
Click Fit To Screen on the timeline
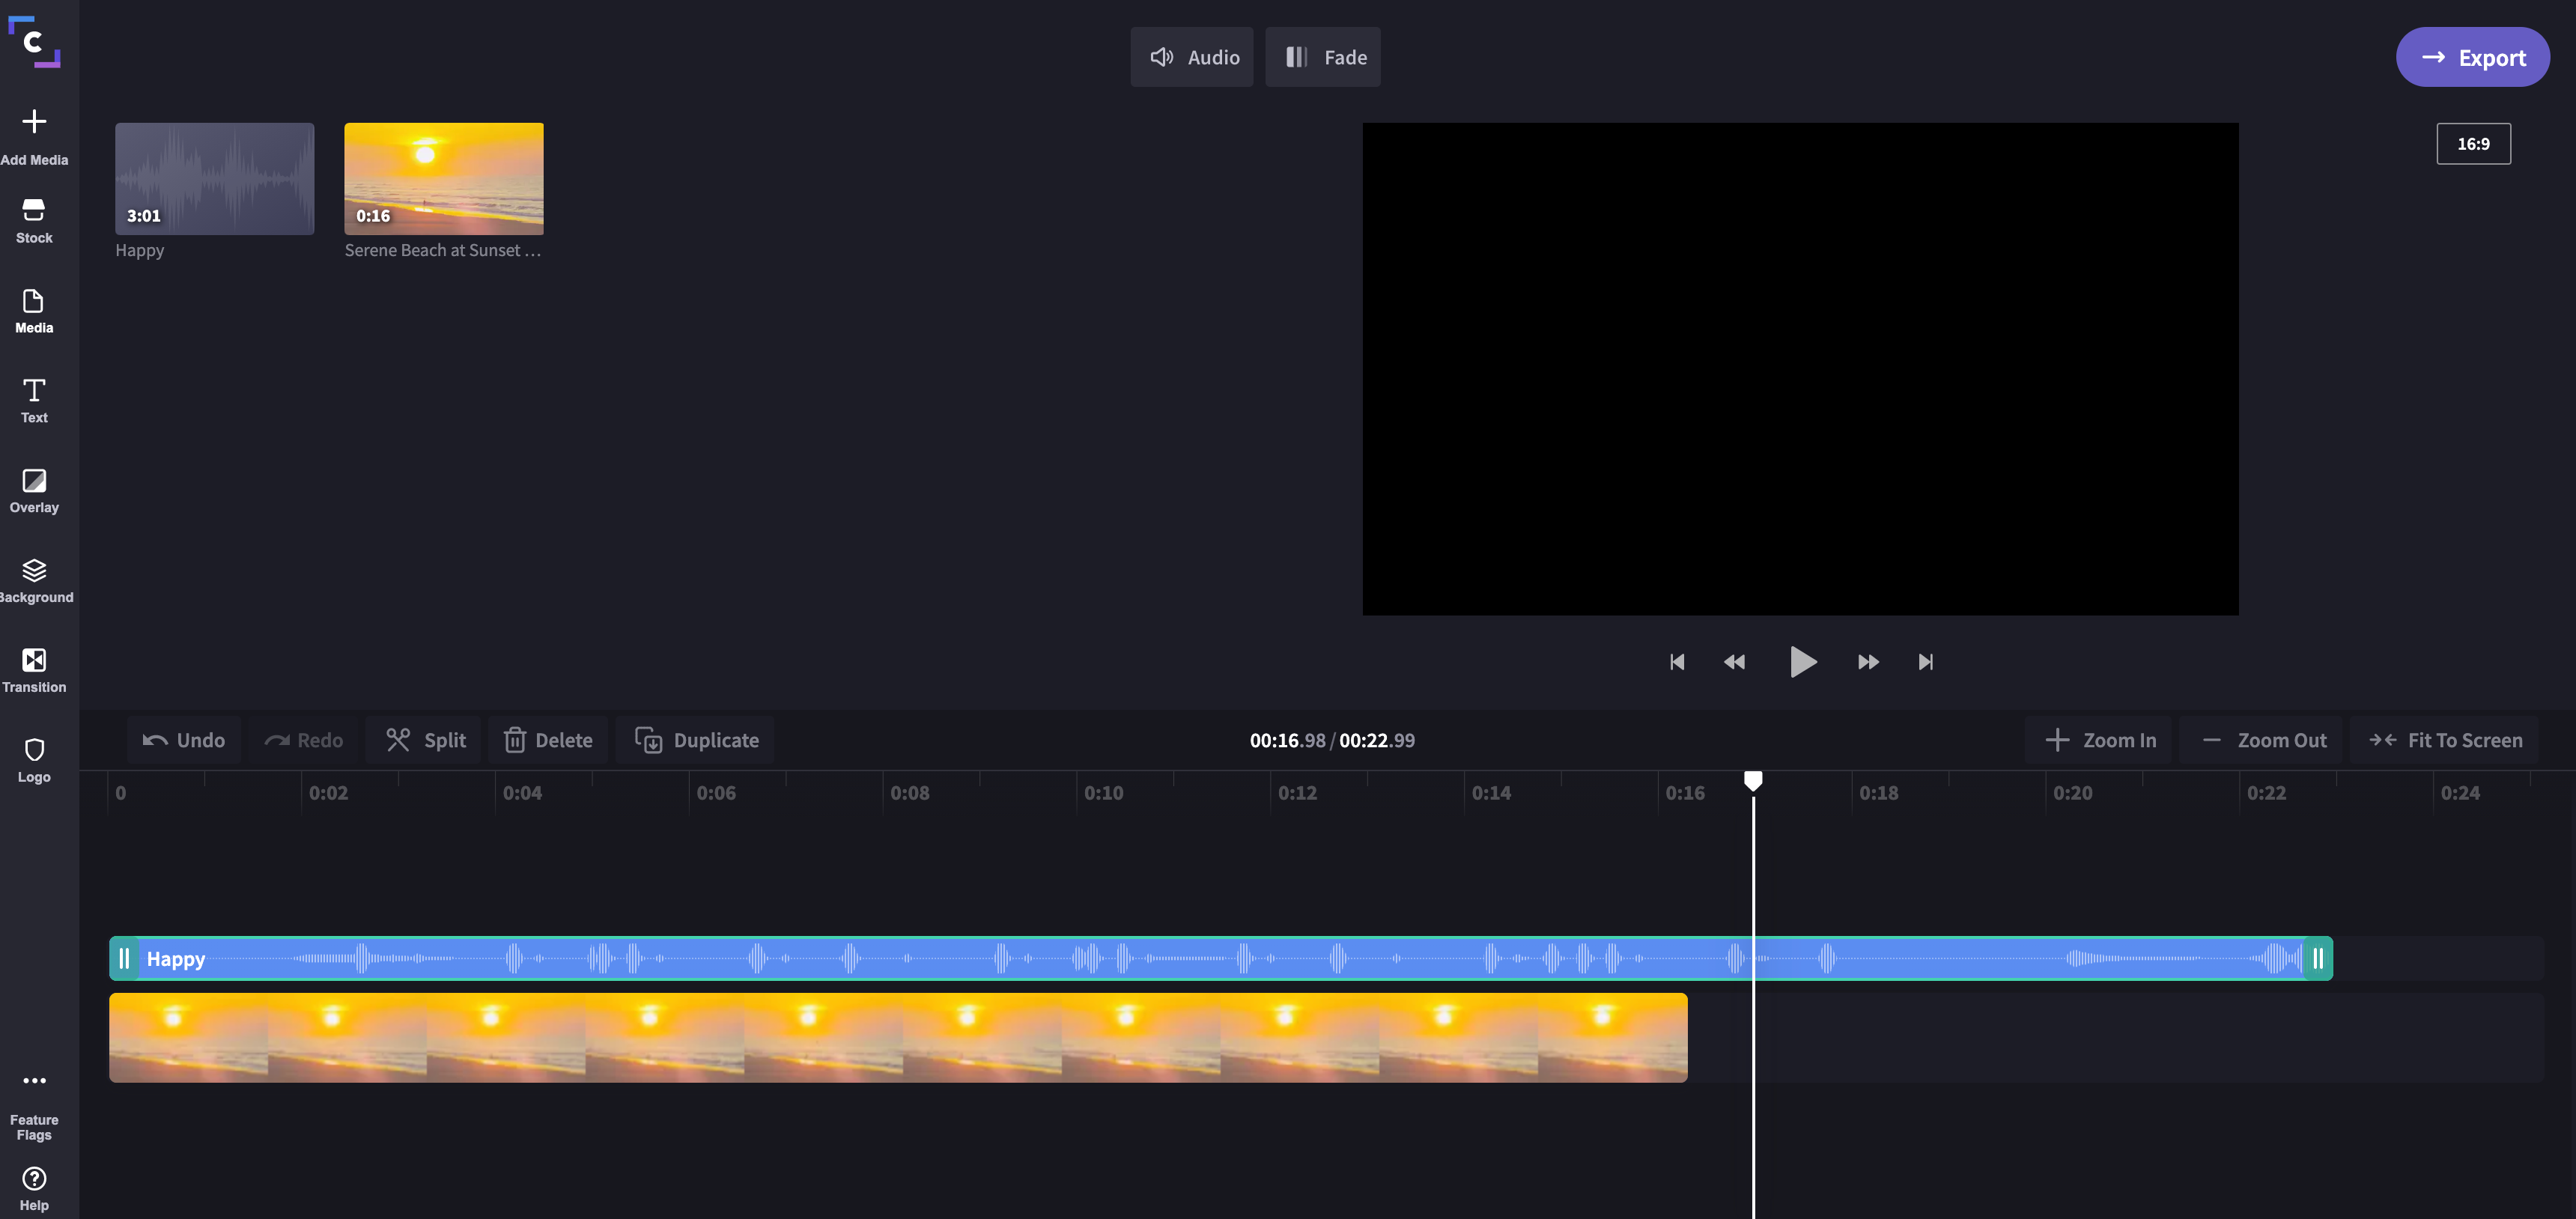click(x=2444, y=740)
